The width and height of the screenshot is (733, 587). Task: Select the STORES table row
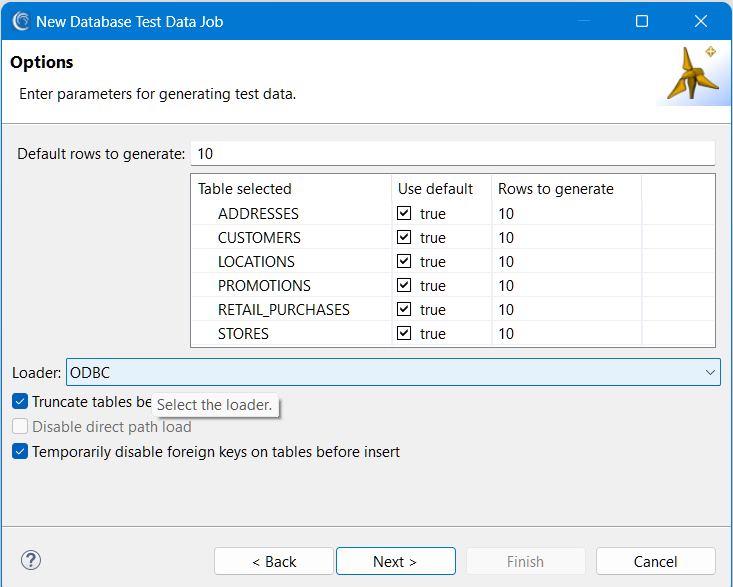(453, 333)
